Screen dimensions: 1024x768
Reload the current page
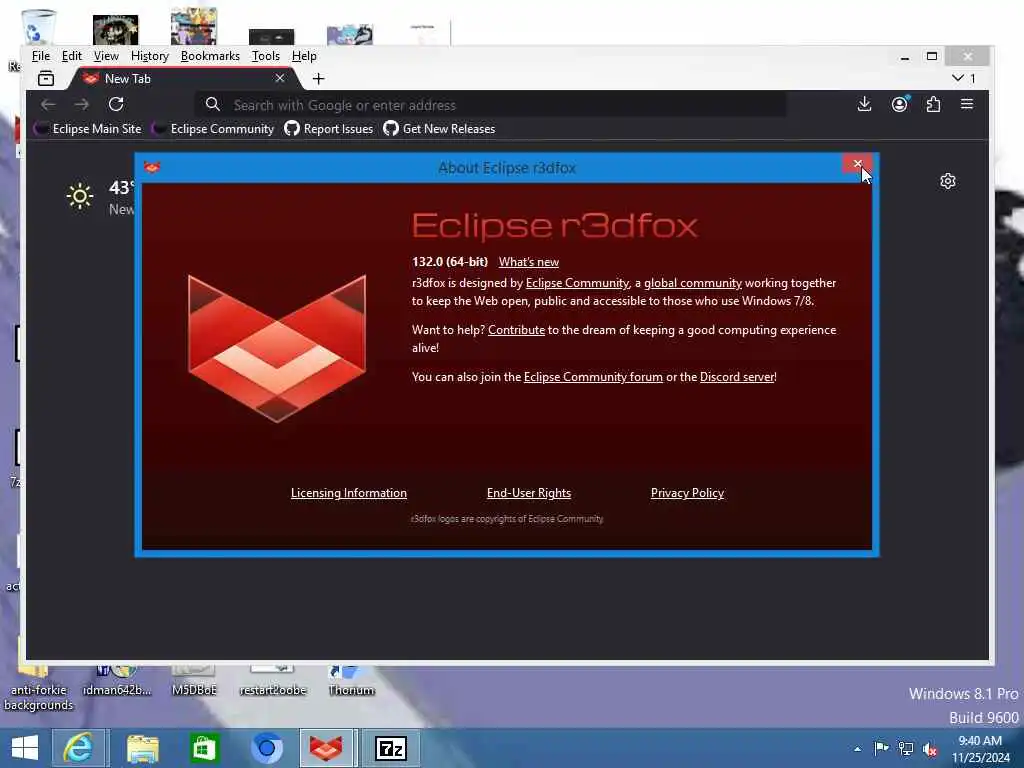click(116, 104)
